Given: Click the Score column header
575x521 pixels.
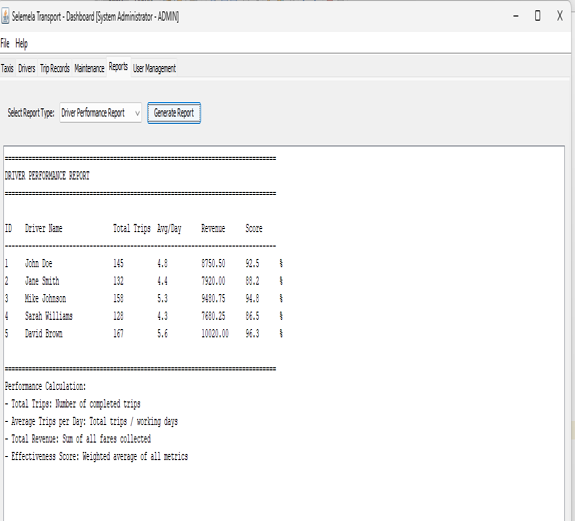Looking at the screenshot, I should pyautogui.click(x=254, y=228).
